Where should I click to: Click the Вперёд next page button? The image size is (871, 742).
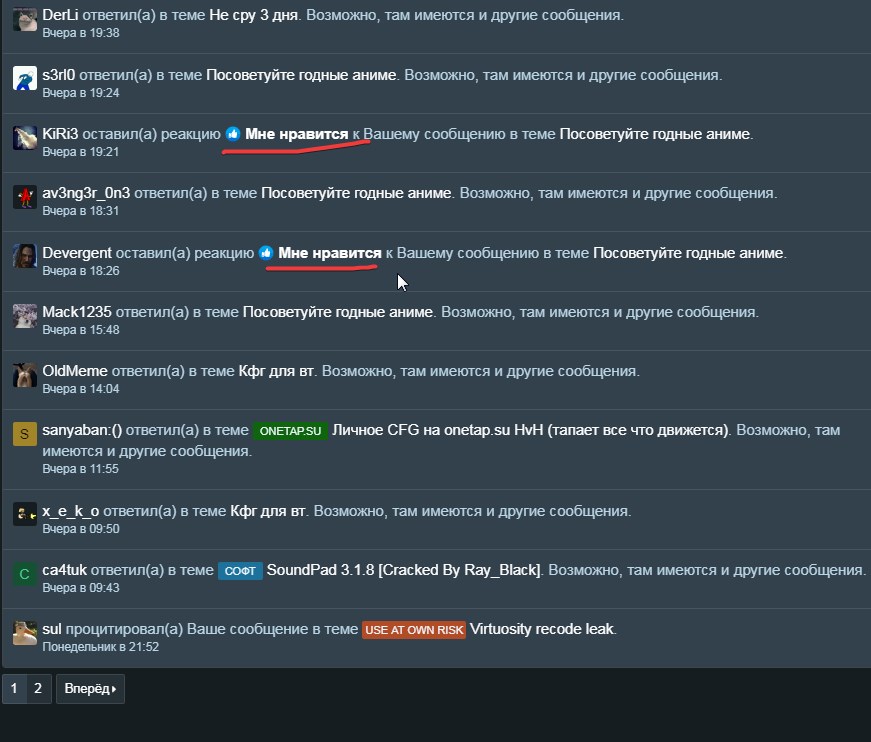coord(90,689)
